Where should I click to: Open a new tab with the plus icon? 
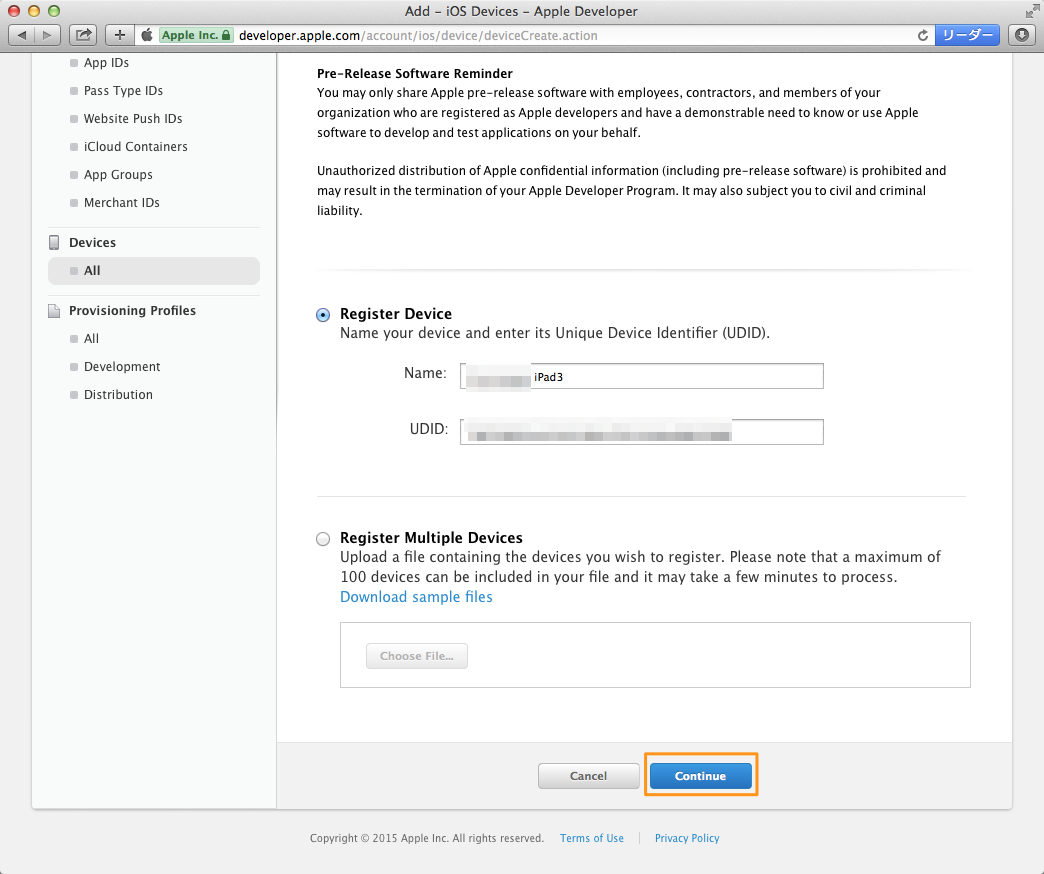(x=118, y=34)
